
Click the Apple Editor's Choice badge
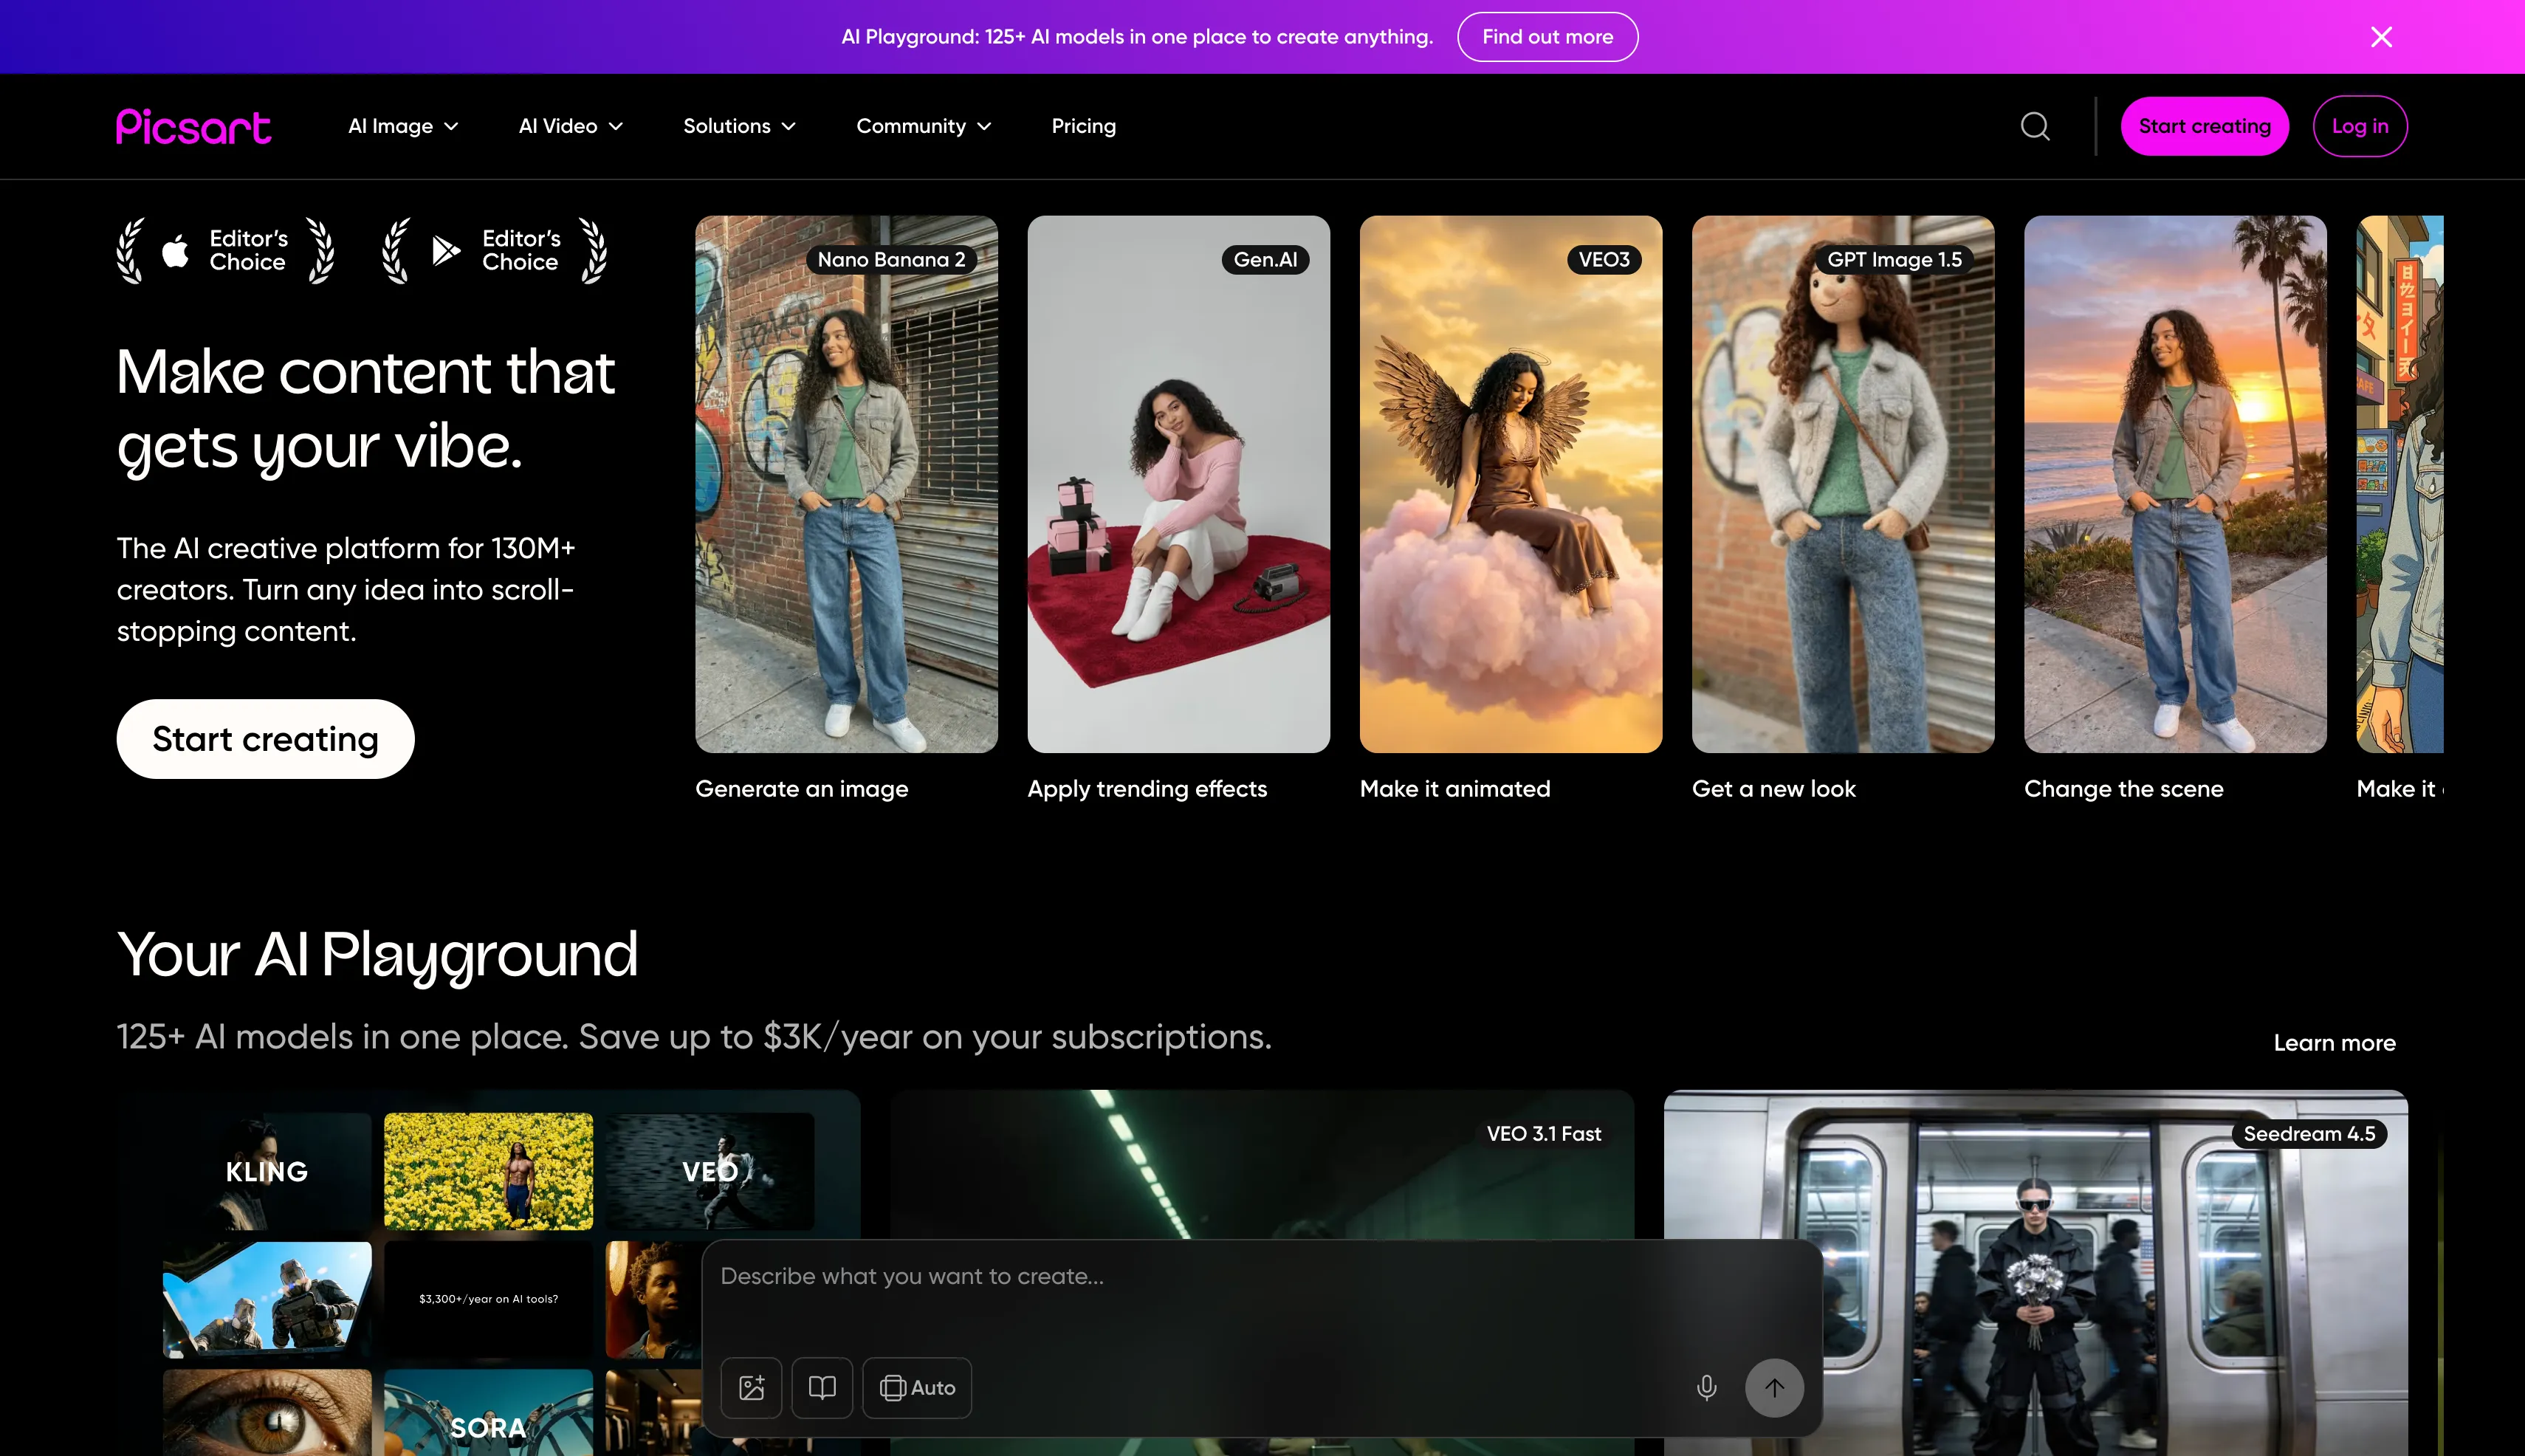(x=226, y=251)
